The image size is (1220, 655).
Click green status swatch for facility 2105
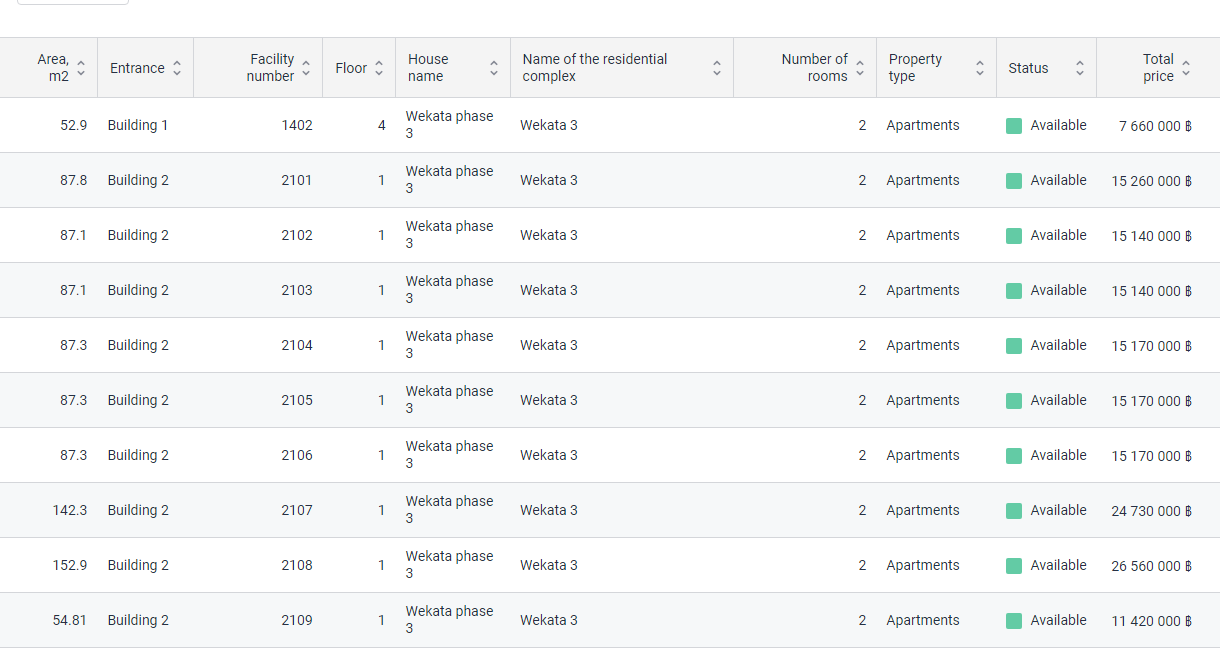point(1014,401)
